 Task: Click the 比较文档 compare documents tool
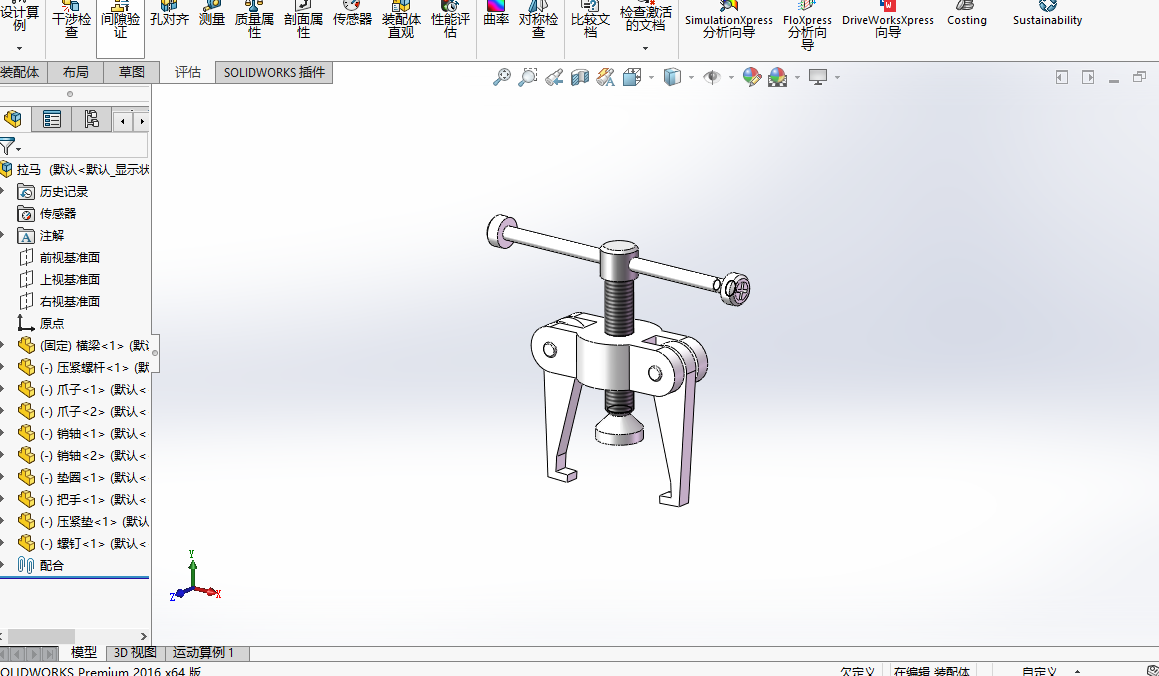point(591,20)
